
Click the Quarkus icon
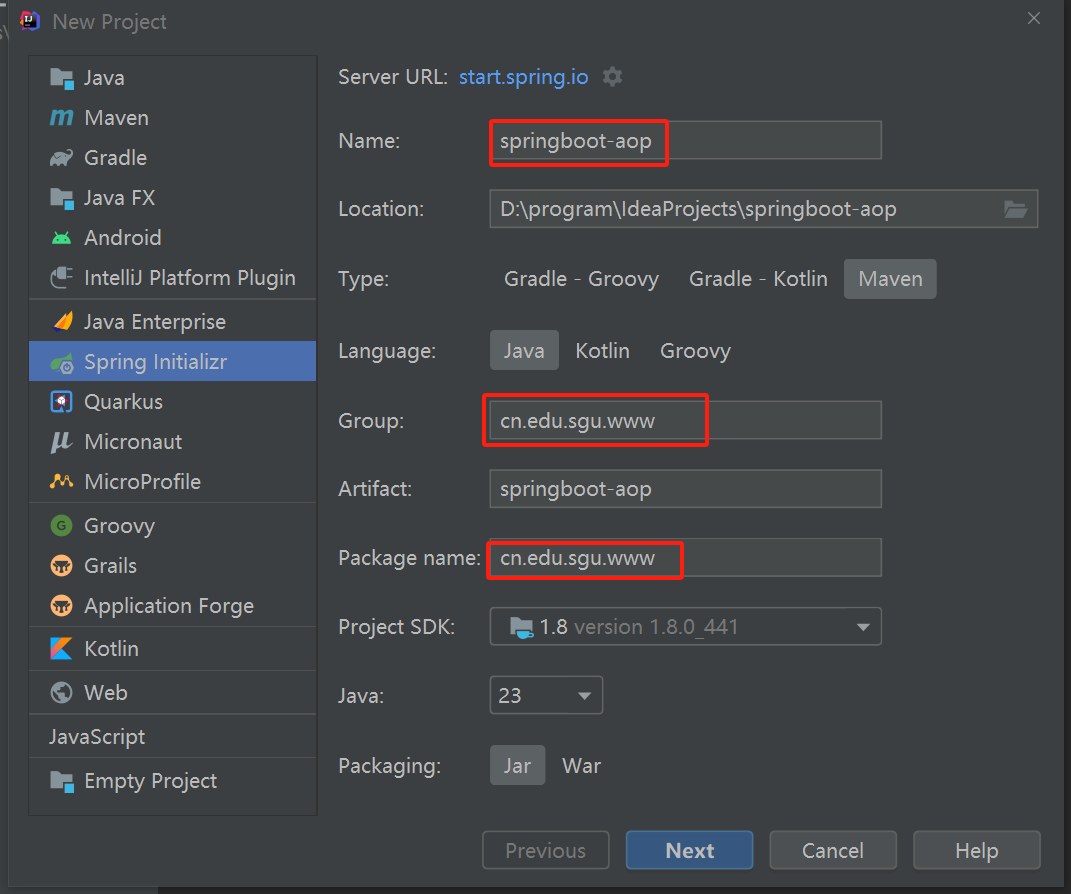click(61, 402)
